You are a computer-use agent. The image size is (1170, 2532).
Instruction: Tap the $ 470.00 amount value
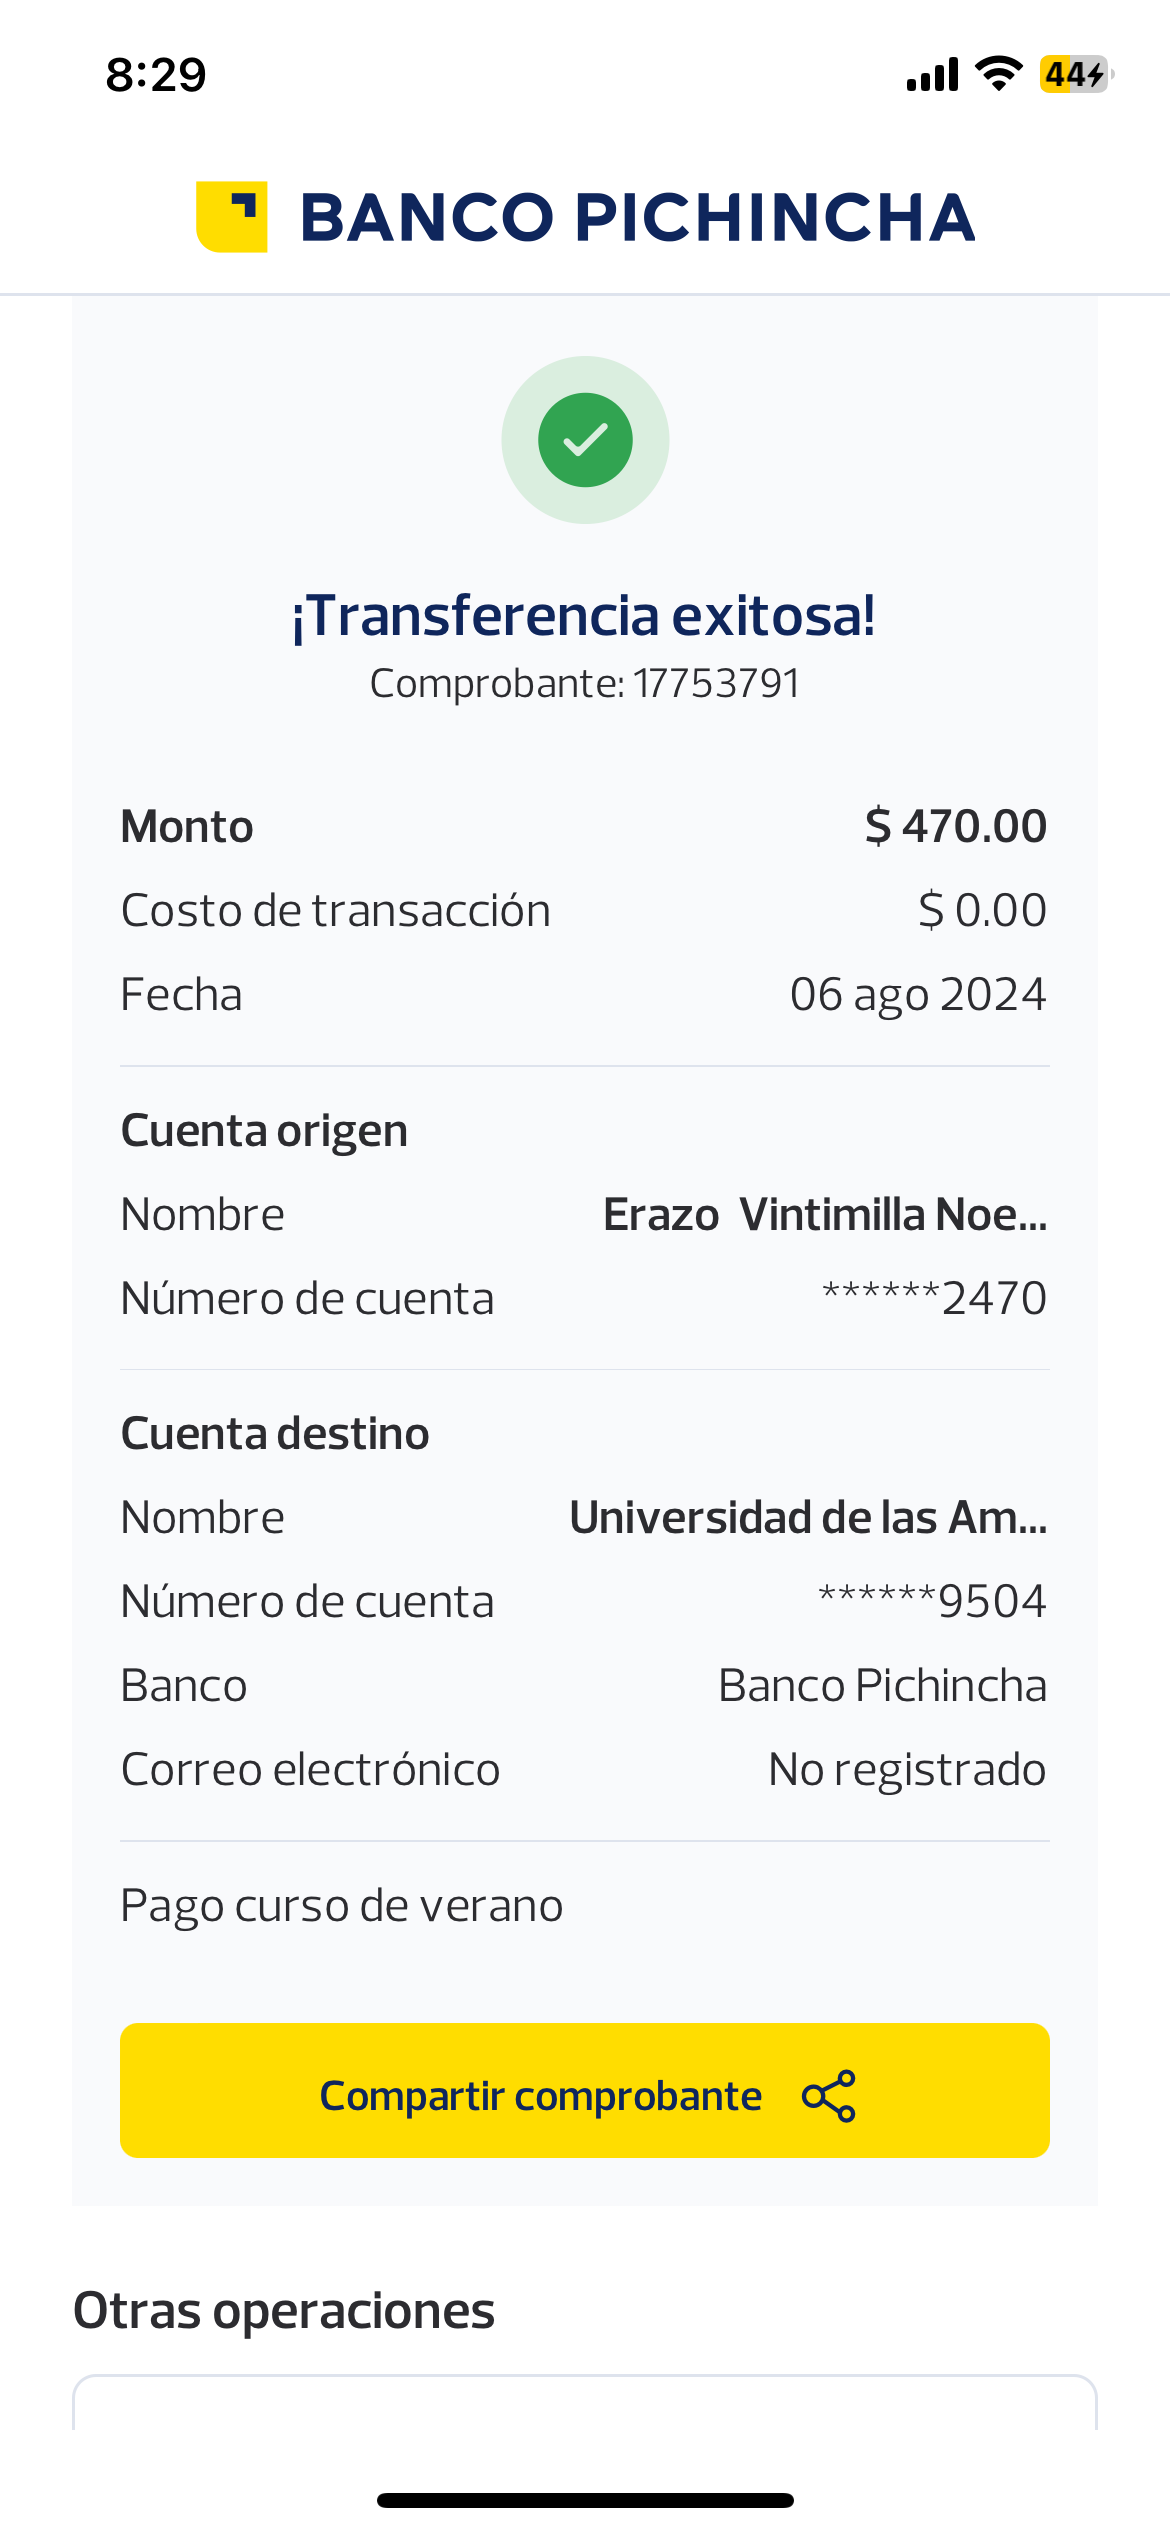click(955, 827)
